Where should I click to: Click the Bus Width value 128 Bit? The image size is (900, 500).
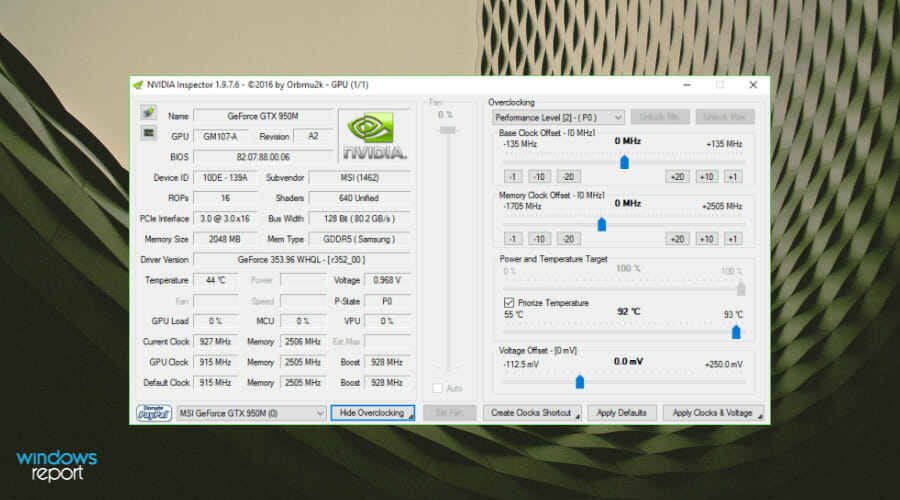[359, 219]
